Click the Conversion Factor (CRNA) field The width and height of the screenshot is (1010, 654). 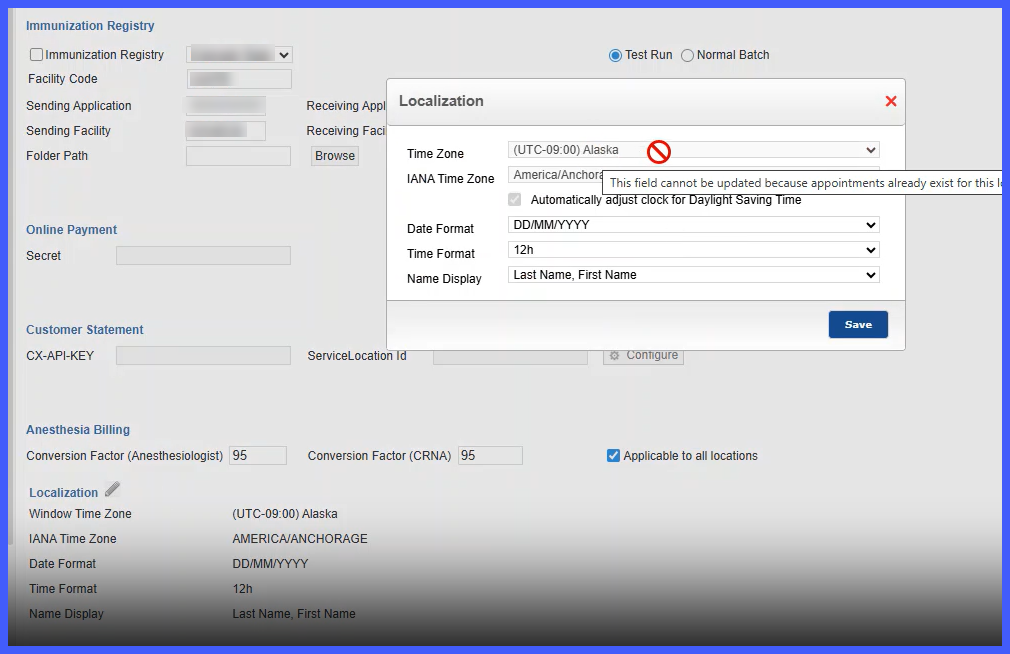(490, 456)
